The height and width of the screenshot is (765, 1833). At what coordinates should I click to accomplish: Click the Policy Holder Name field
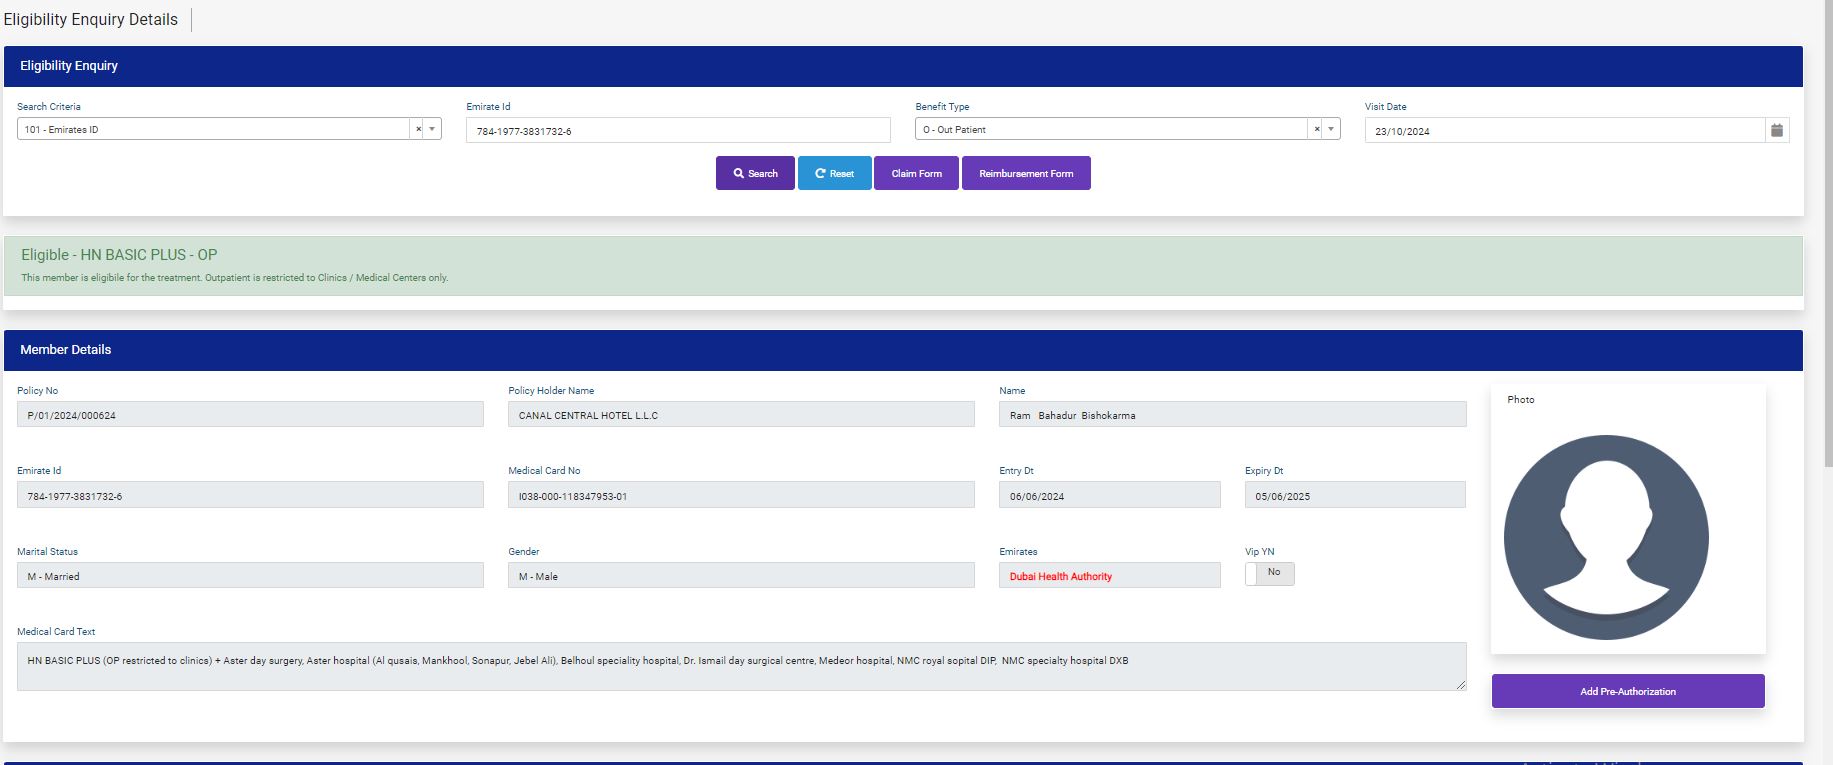point(740,415)
